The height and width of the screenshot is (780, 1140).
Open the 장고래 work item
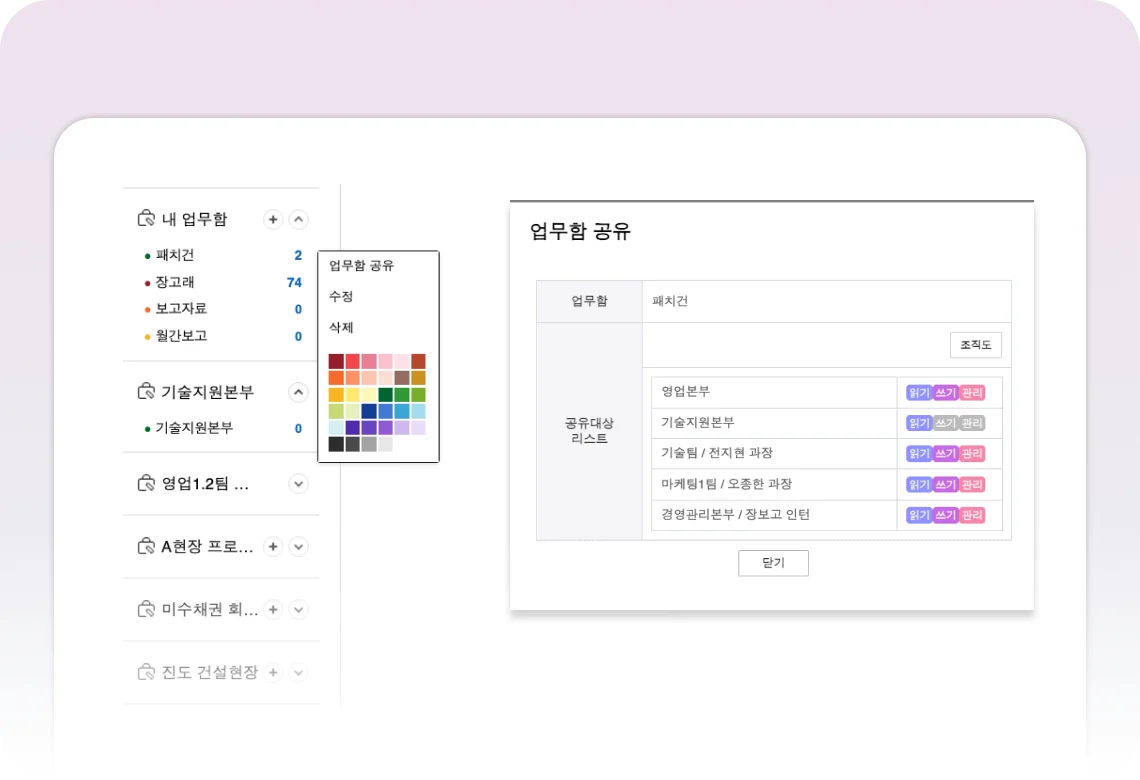click(175, 282)
